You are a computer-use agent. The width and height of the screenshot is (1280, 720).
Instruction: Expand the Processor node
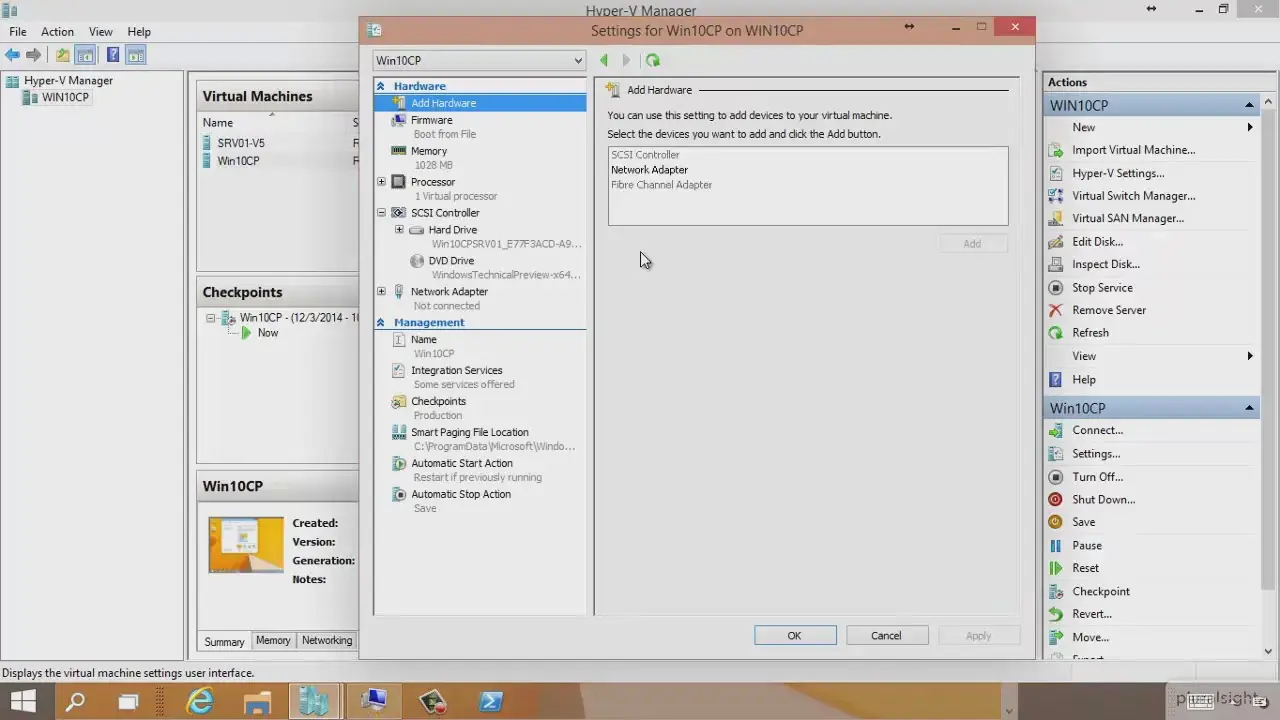pyautogui.click(x=381, y=182)
